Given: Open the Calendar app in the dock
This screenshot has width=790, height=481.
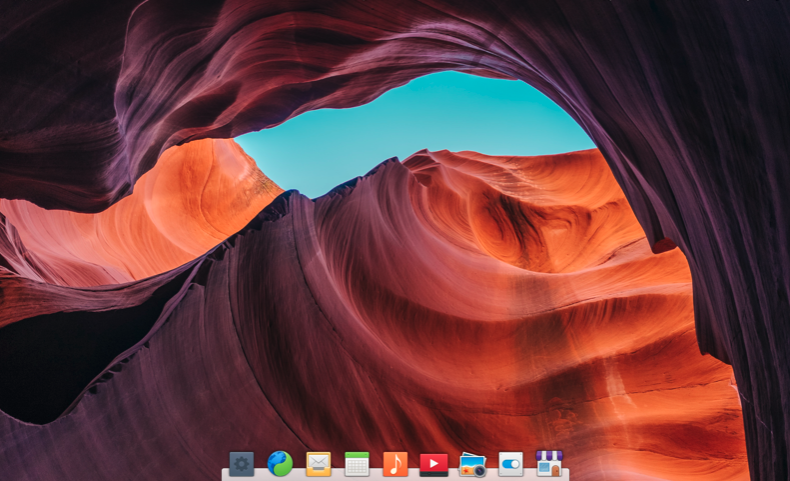Looking at the screenshot, I should [x=357, y=464].
